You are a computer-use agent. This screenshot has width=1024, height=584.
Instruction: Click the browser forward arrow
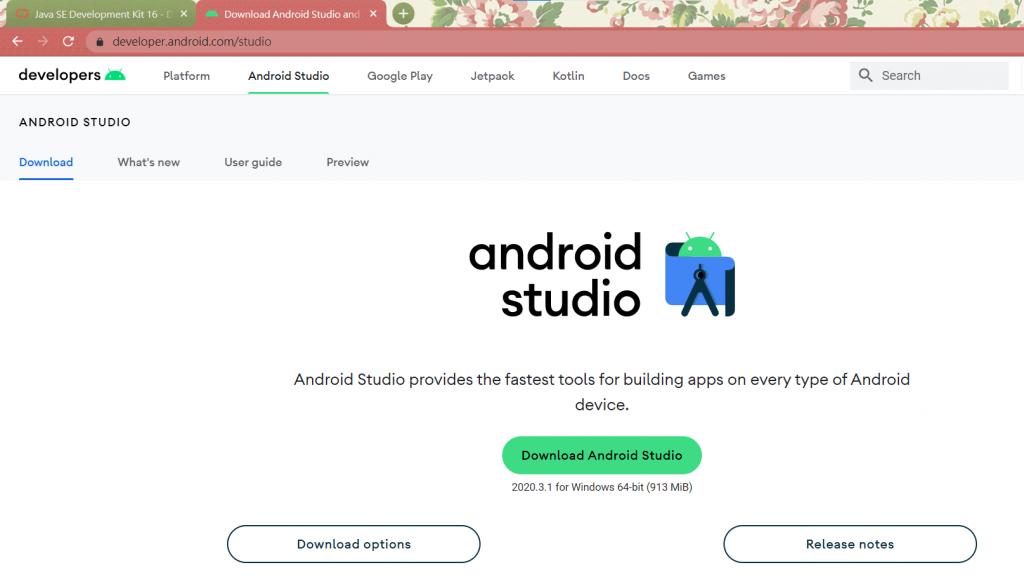[x=43, y=41]
